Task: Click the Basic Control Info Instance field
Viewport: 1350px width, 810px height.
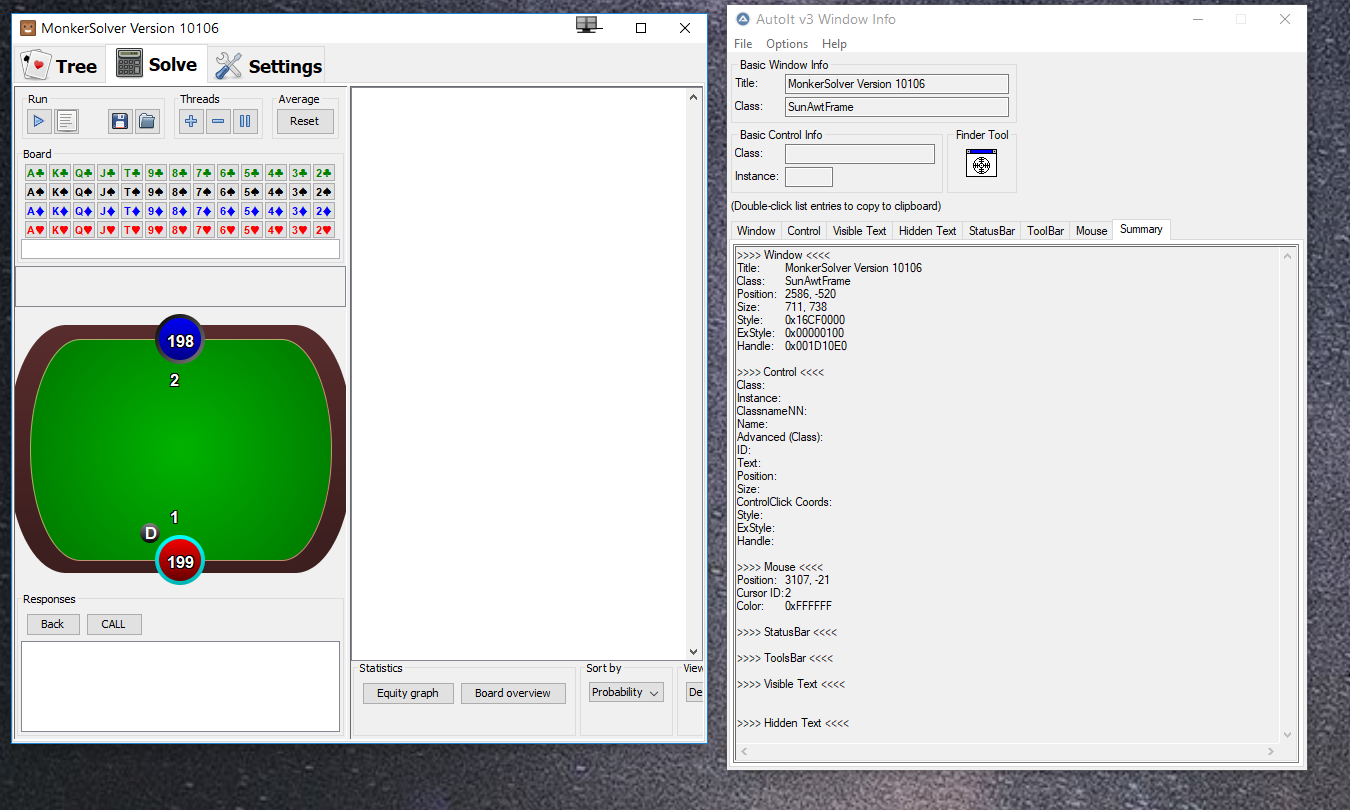Action: pos(809,177)
